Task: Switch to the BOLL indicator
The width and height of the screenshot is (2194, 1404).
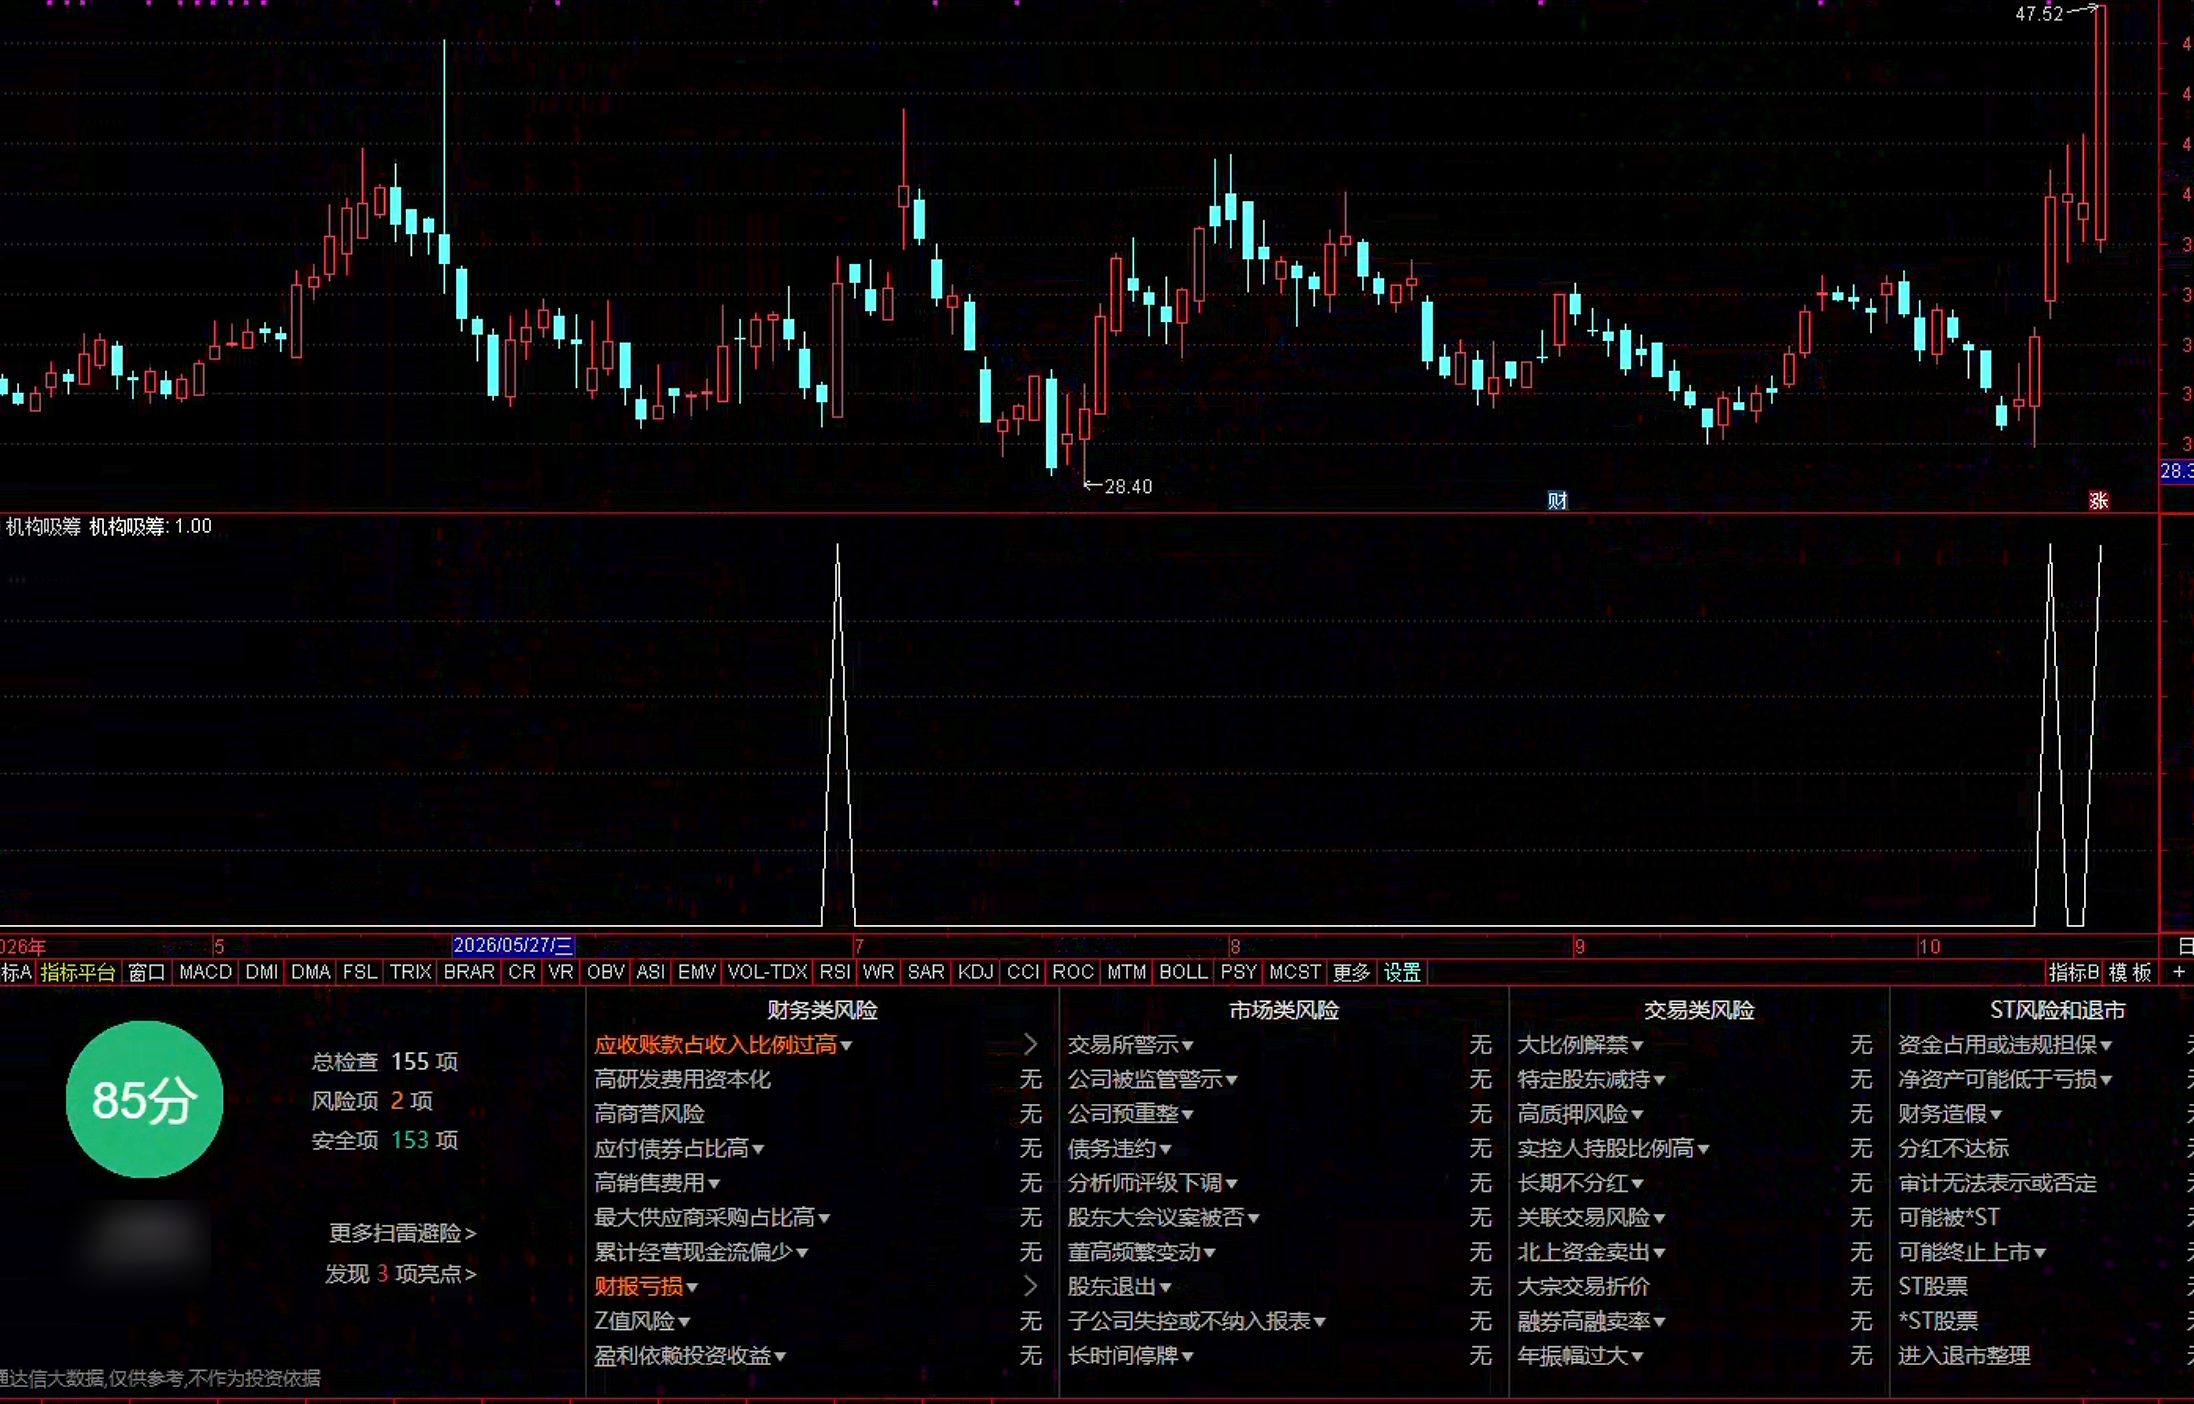Action: click(x=1183, y=972)
